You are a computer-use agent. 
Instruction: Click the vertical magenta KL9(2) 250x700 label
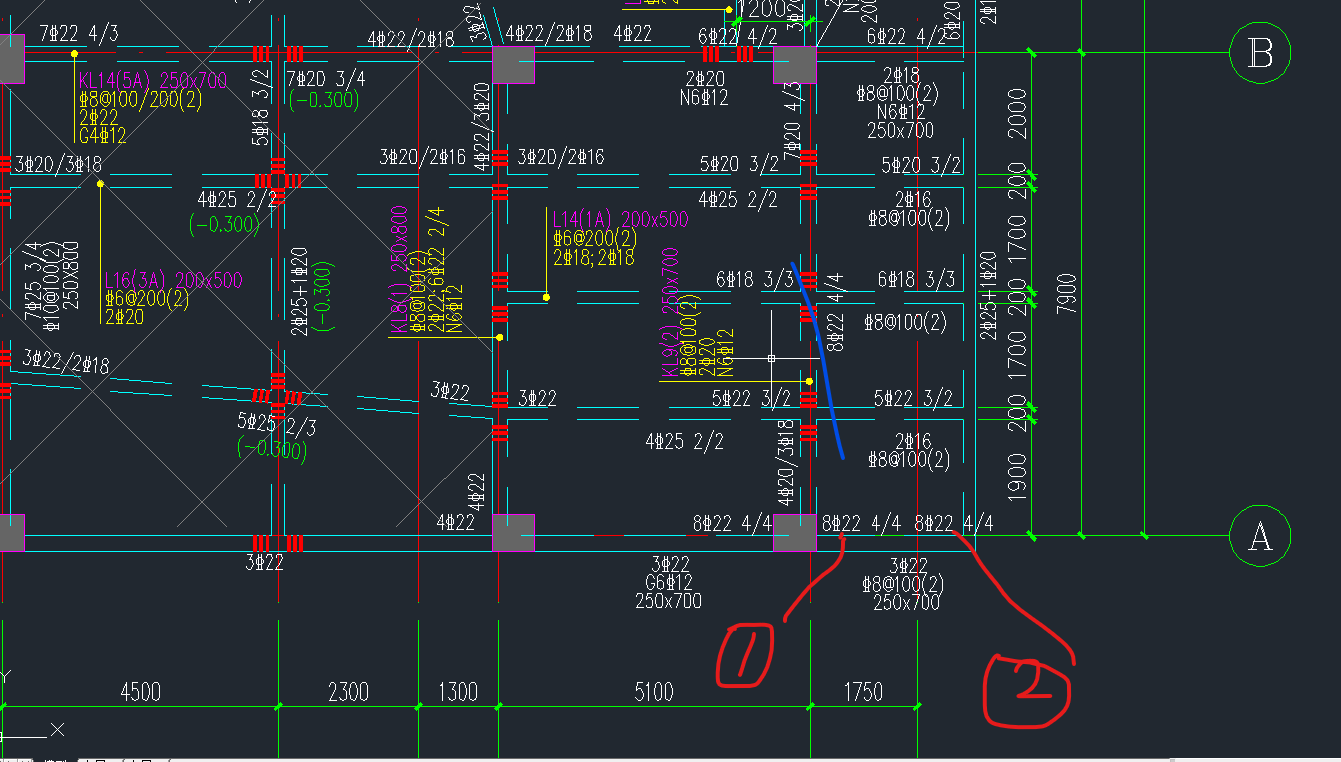click(x=670, y=314)
